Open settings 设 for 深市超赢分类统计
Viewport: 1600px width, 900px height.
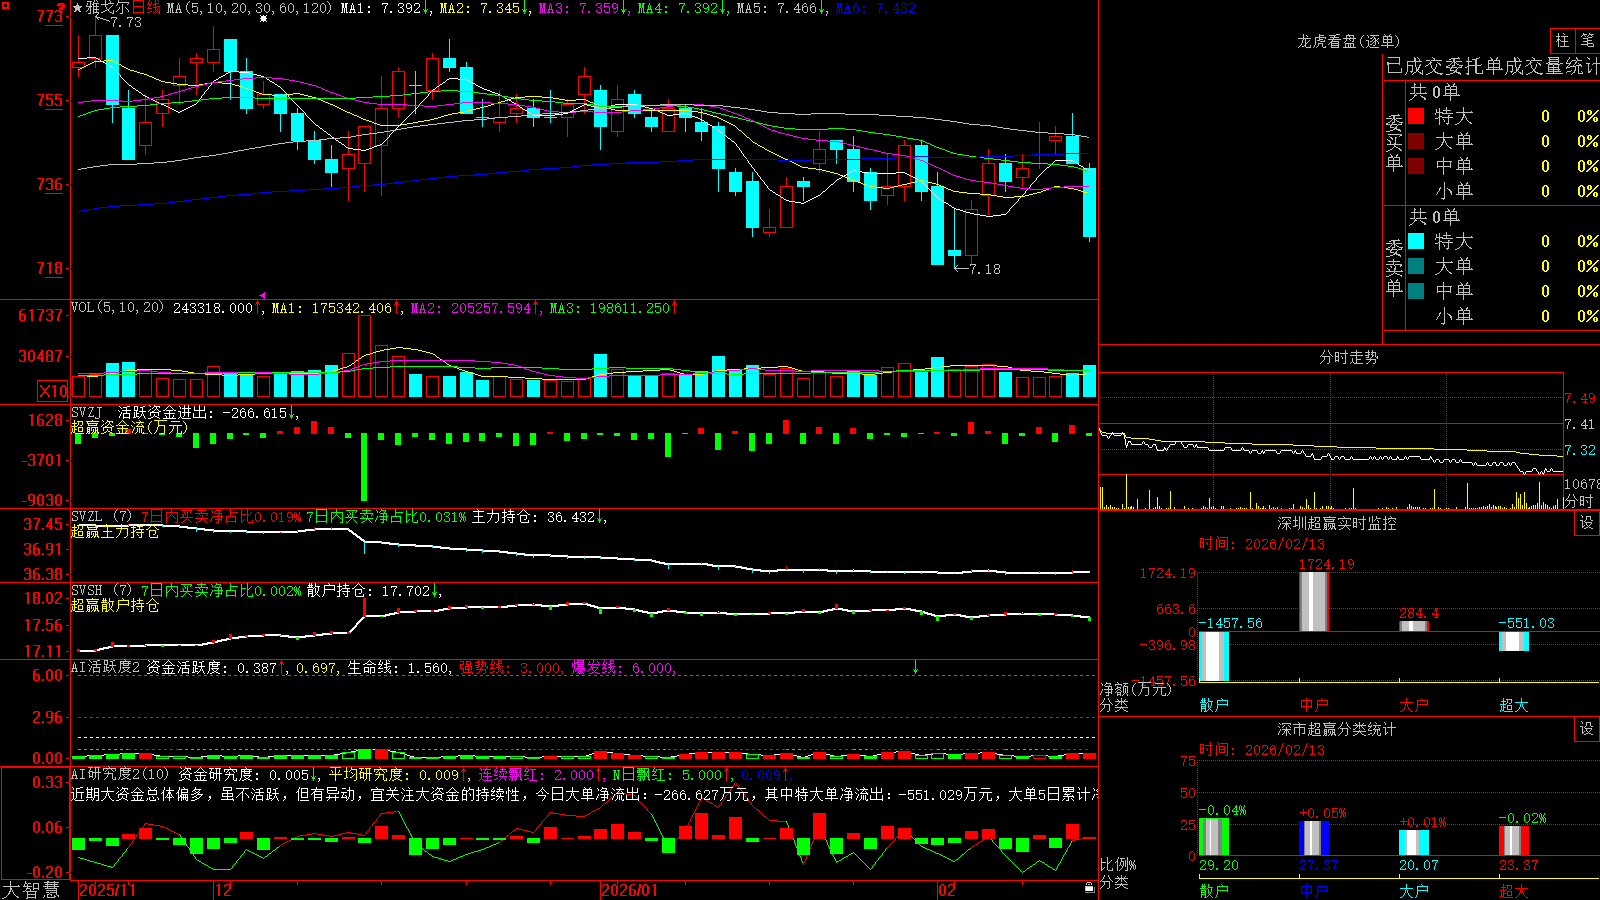1587,729
